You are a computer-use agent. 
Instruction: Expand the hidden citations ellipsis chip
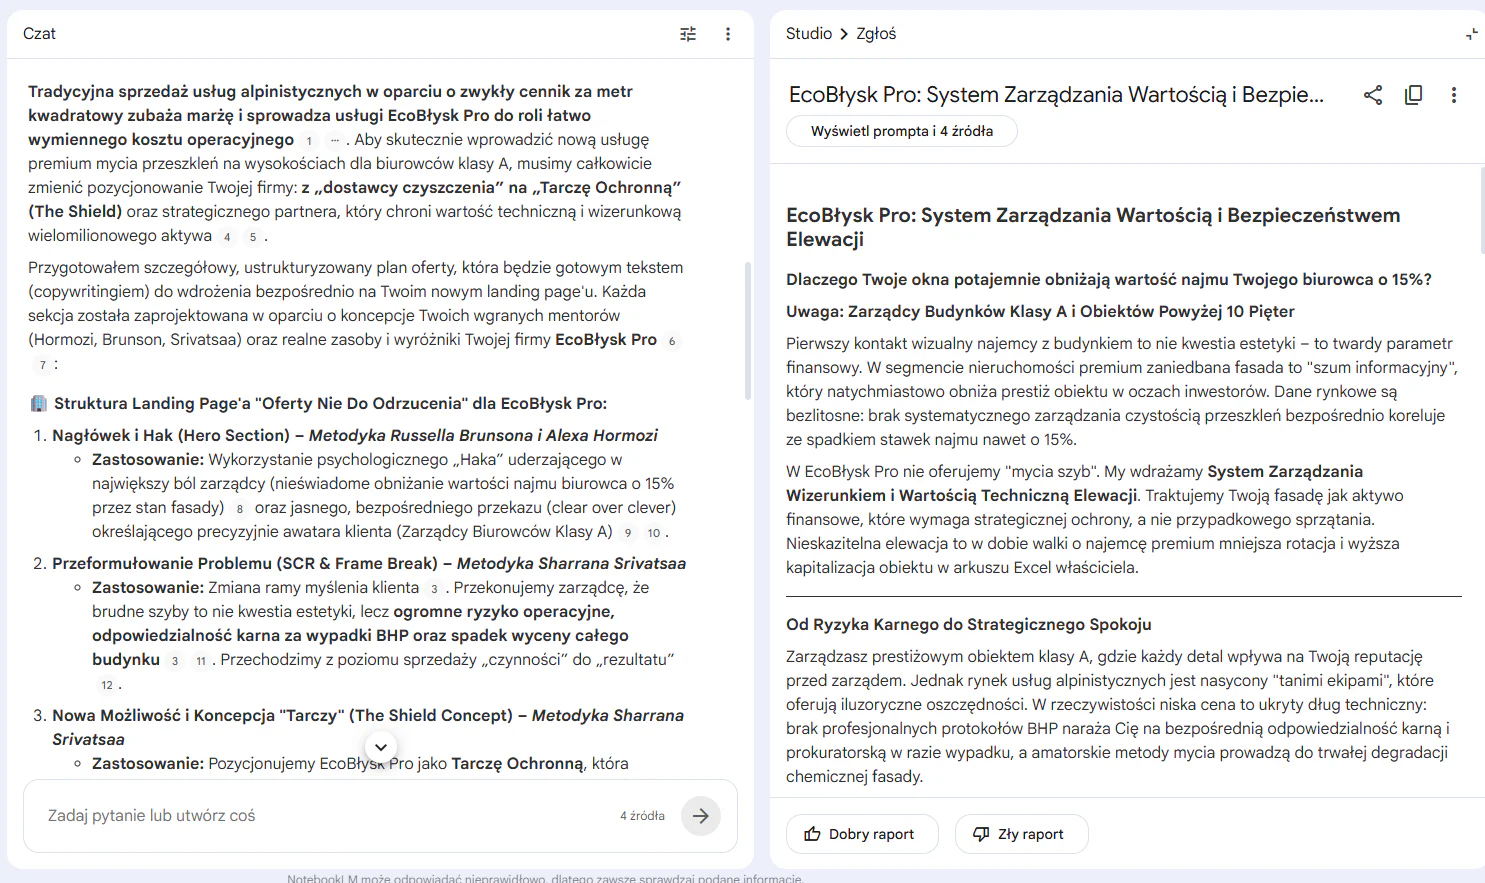pyautogui.click(x=335, y=141)
